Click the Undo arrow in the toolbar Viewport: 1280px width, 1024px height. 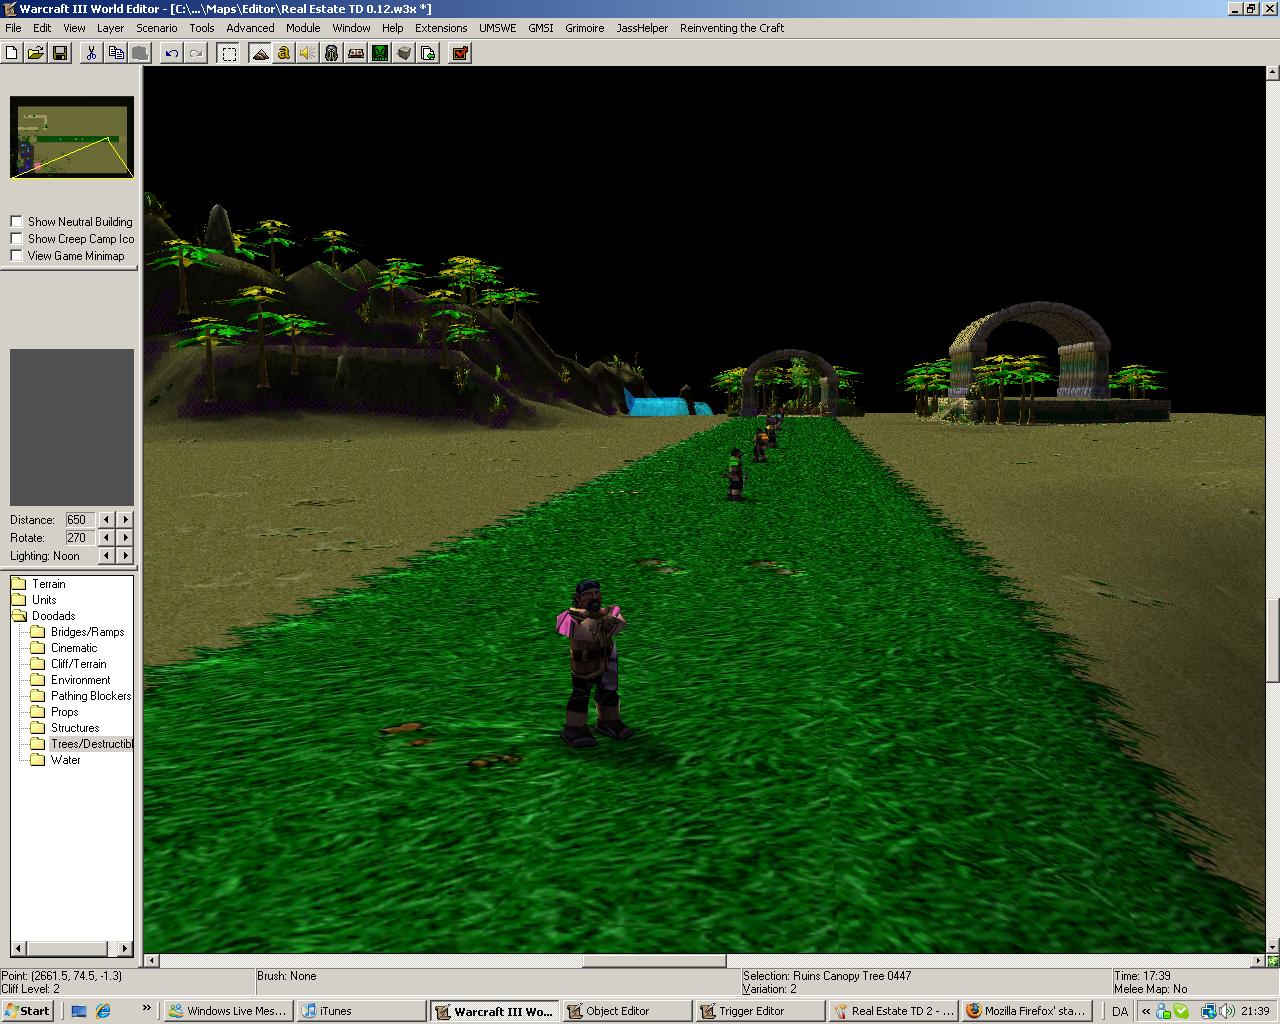click(x=172, y=53)
